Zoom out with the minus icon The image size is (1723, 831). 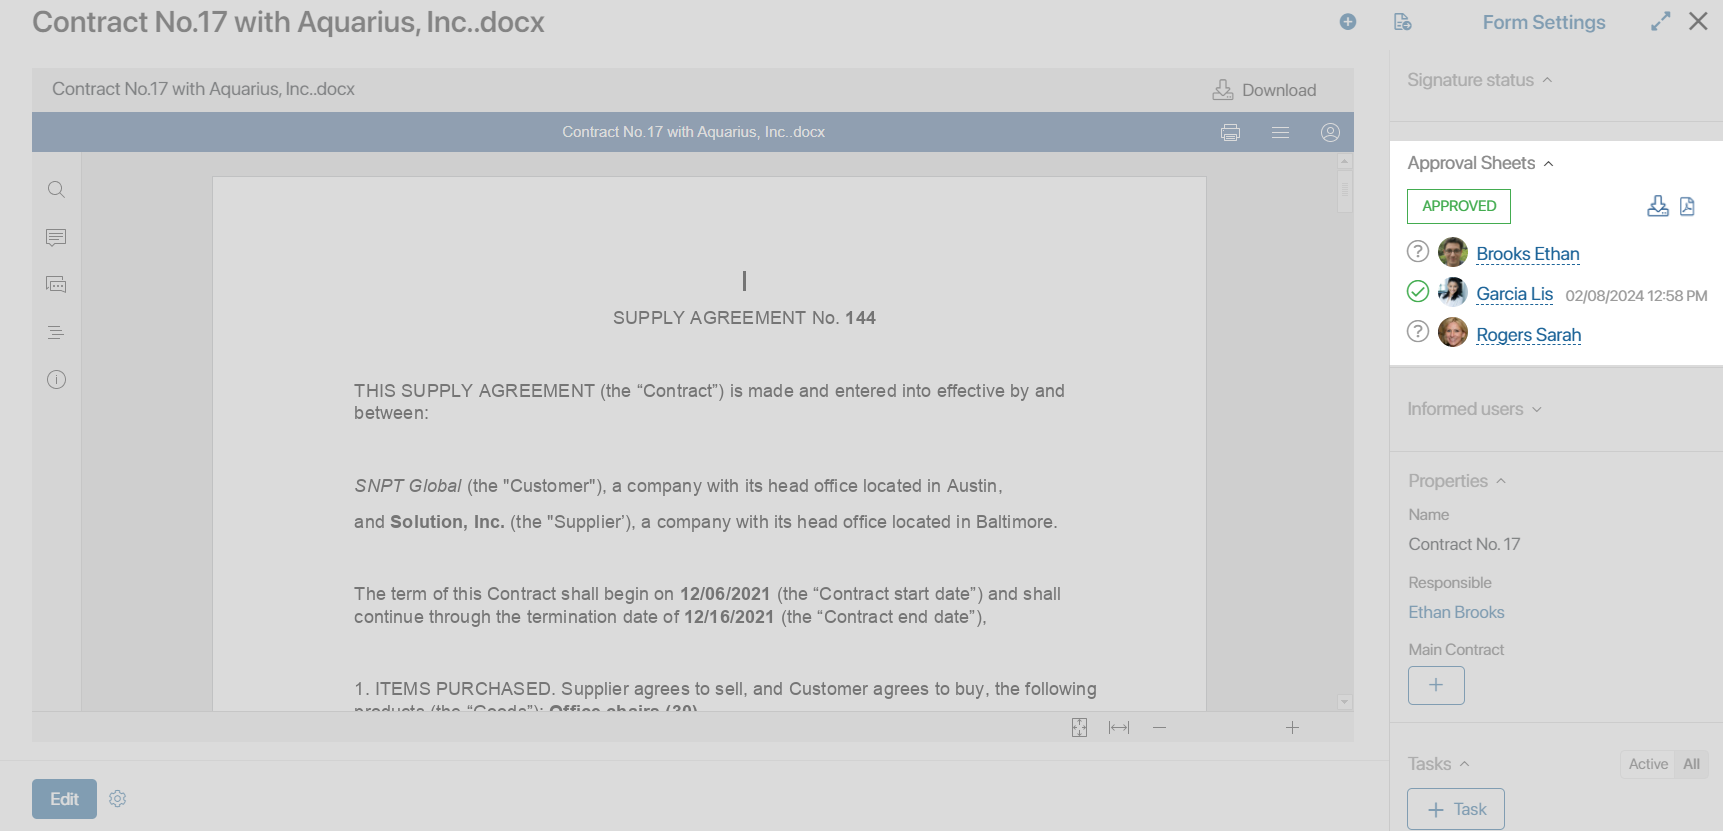click(x=1159, y=727)
